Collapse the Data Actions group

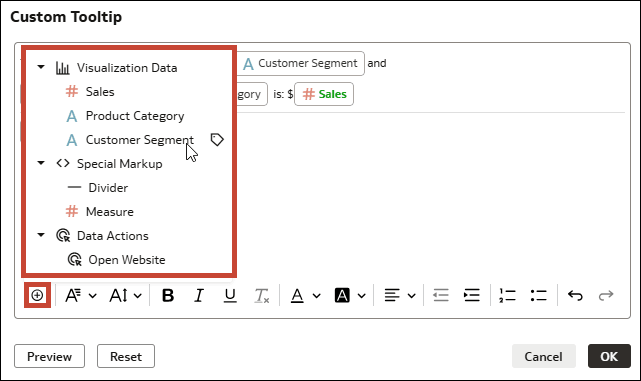coord(41,235)
